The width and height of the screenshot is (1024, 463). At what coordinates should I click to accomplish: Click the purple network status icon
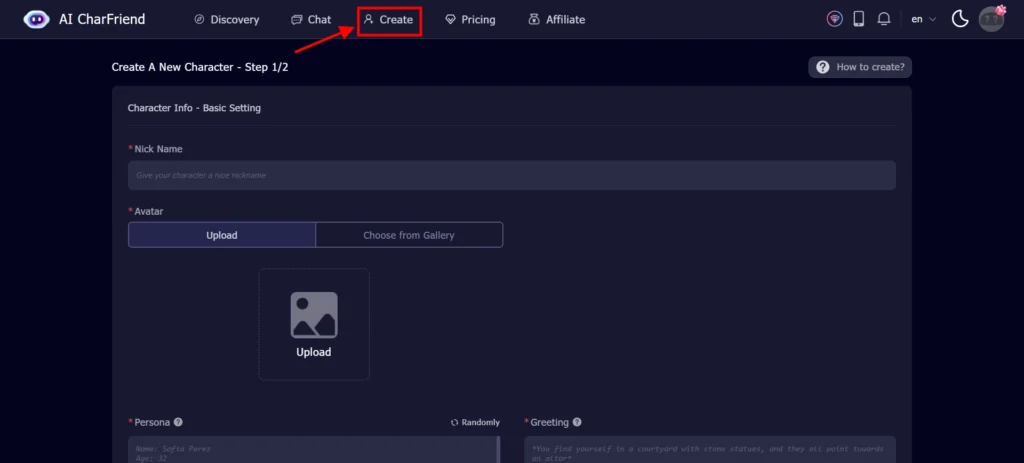[834, 19]
